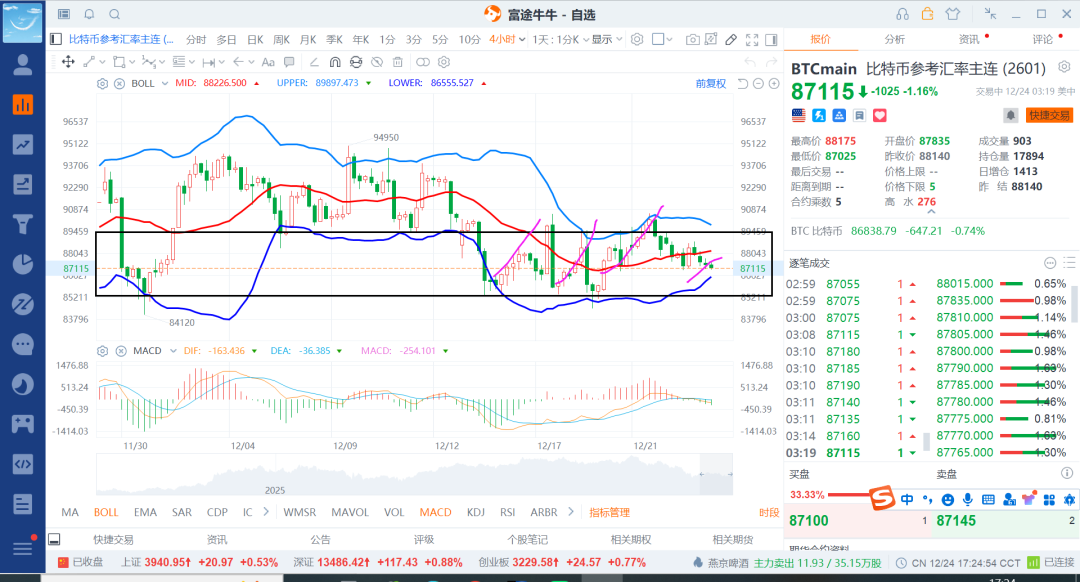Screen dimensions: 1080x582
Task: Switch to the 资讯 tab in right panel
Action: [969, 39]
